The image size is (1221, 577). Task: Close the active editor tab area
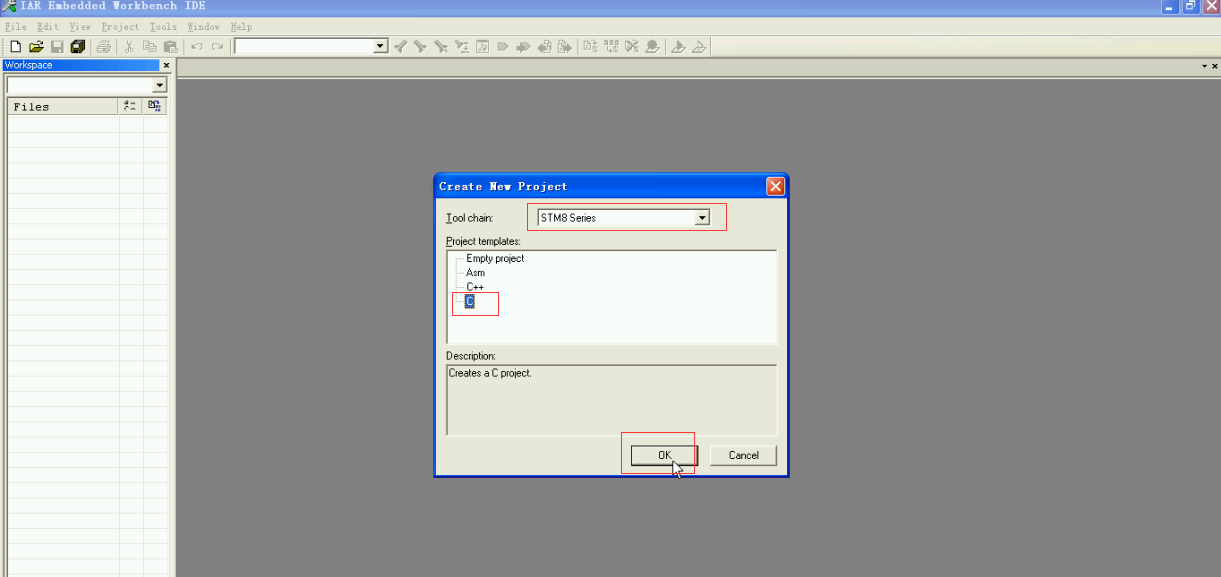(x=1214, y=66)
